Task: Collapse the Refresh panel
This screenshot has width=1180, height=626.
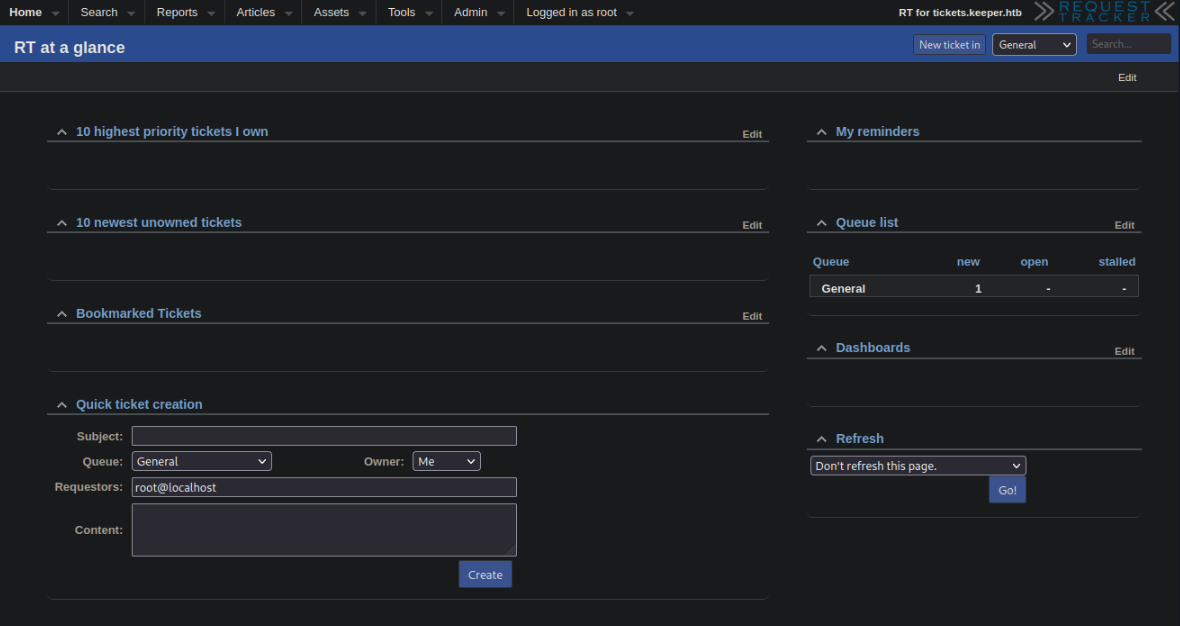Action: (x=822, y=439)
